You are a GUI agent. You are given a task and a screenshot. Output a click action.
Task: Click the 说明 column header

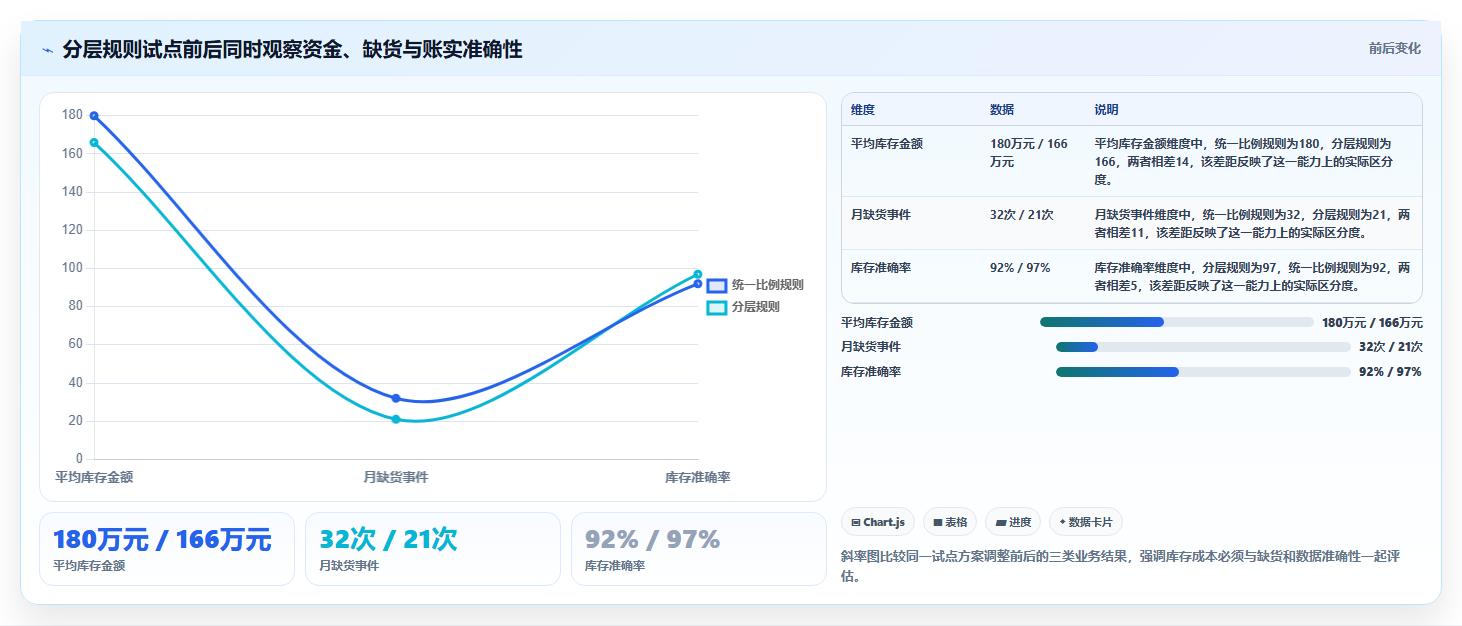1107,110
